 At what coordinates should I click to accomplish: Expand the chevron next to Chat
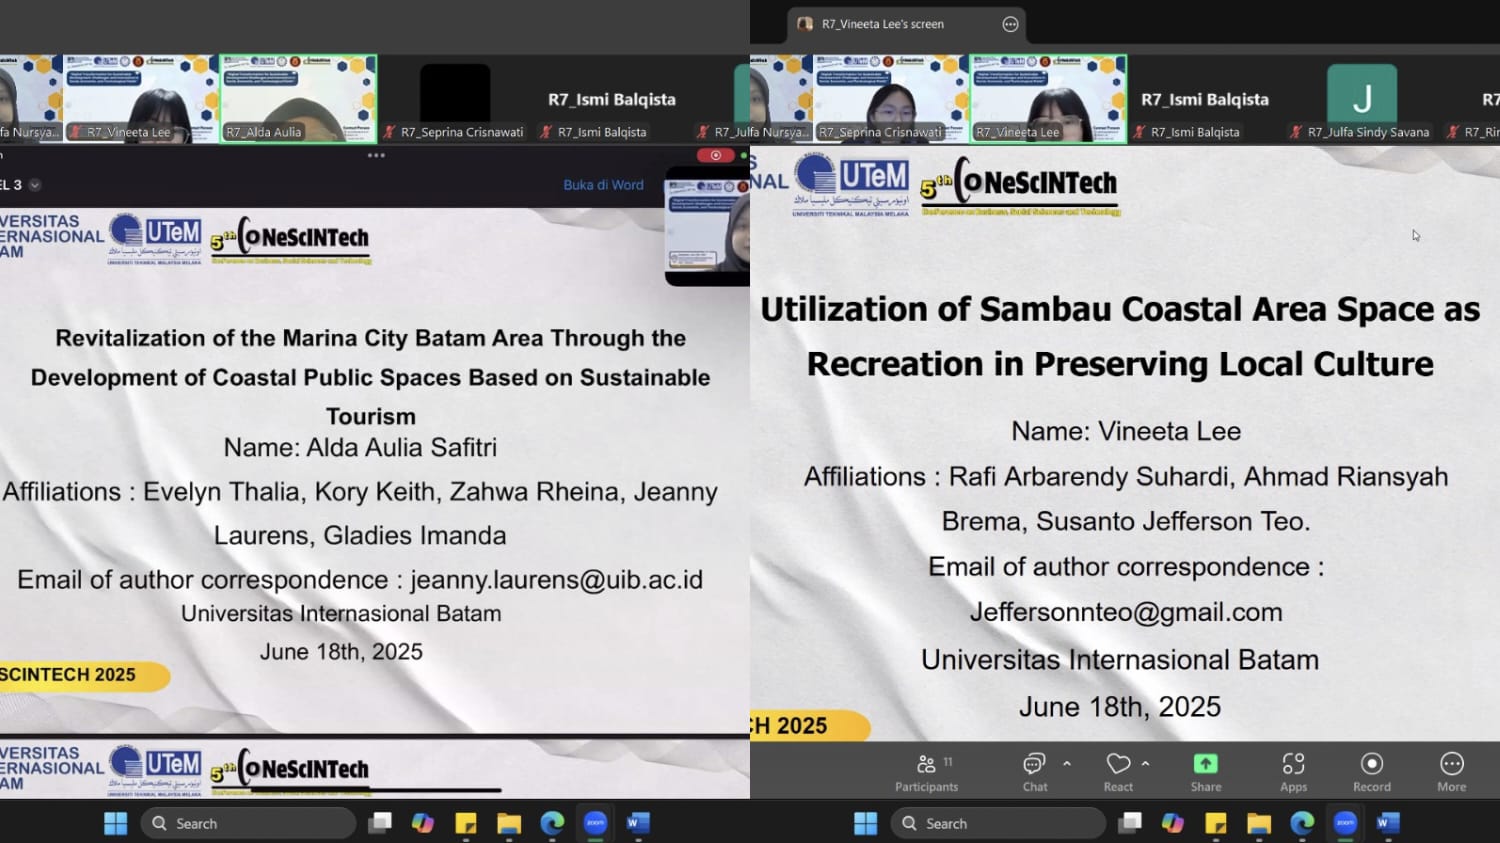tap(1067, 763)
